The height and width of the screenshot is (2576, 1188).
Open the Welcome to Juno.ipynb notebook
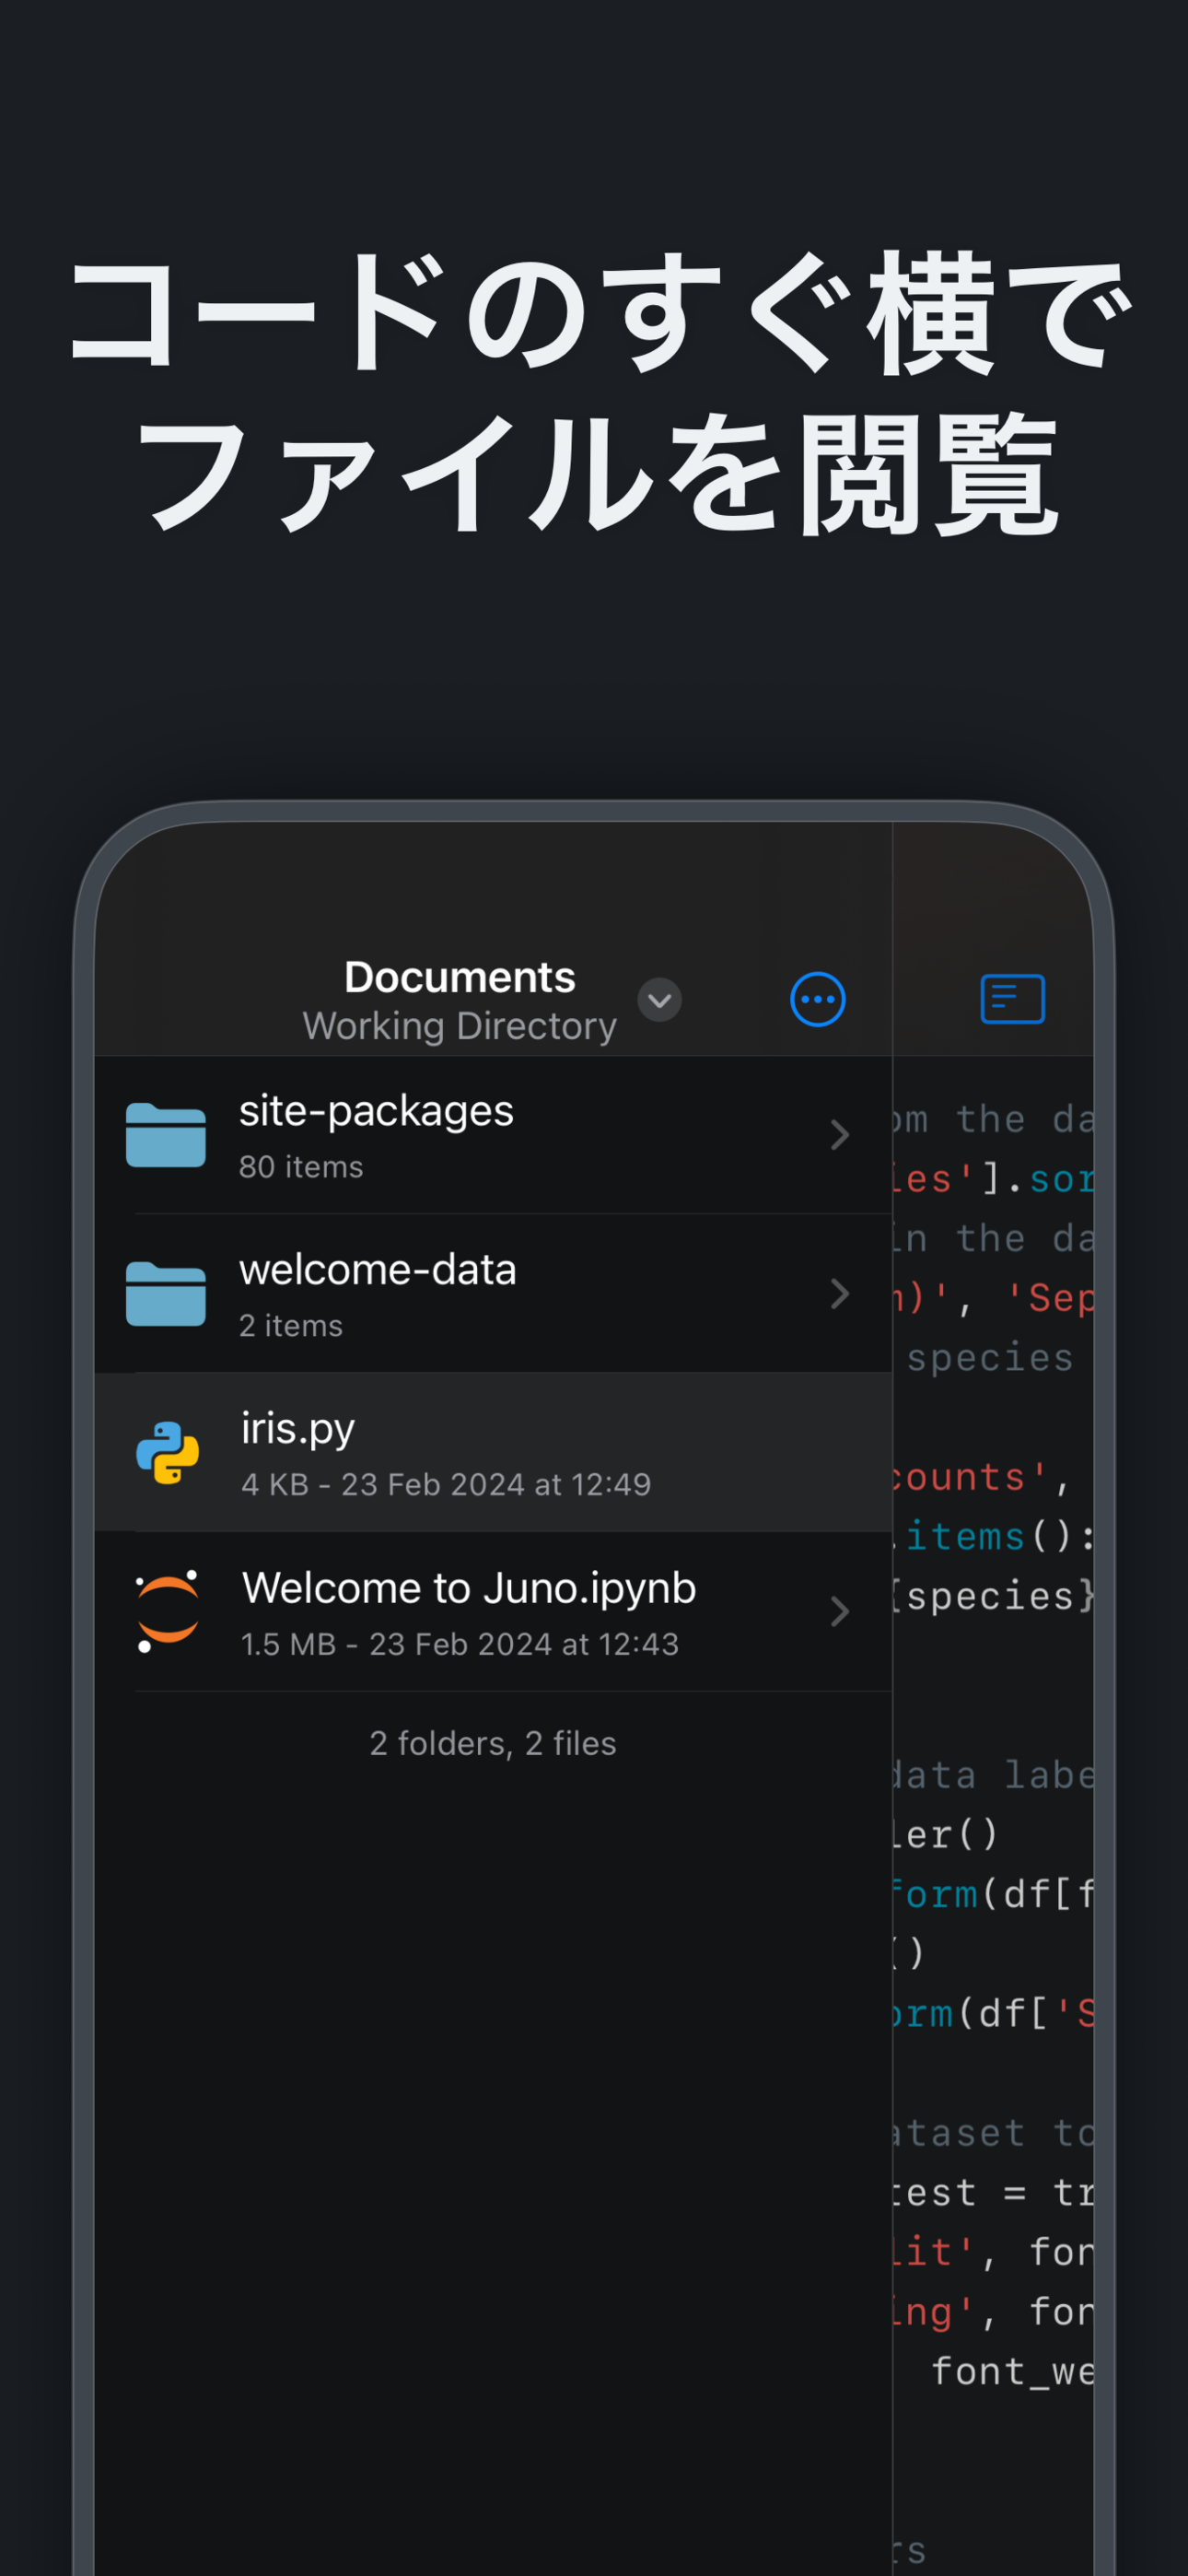[493, 1611]
